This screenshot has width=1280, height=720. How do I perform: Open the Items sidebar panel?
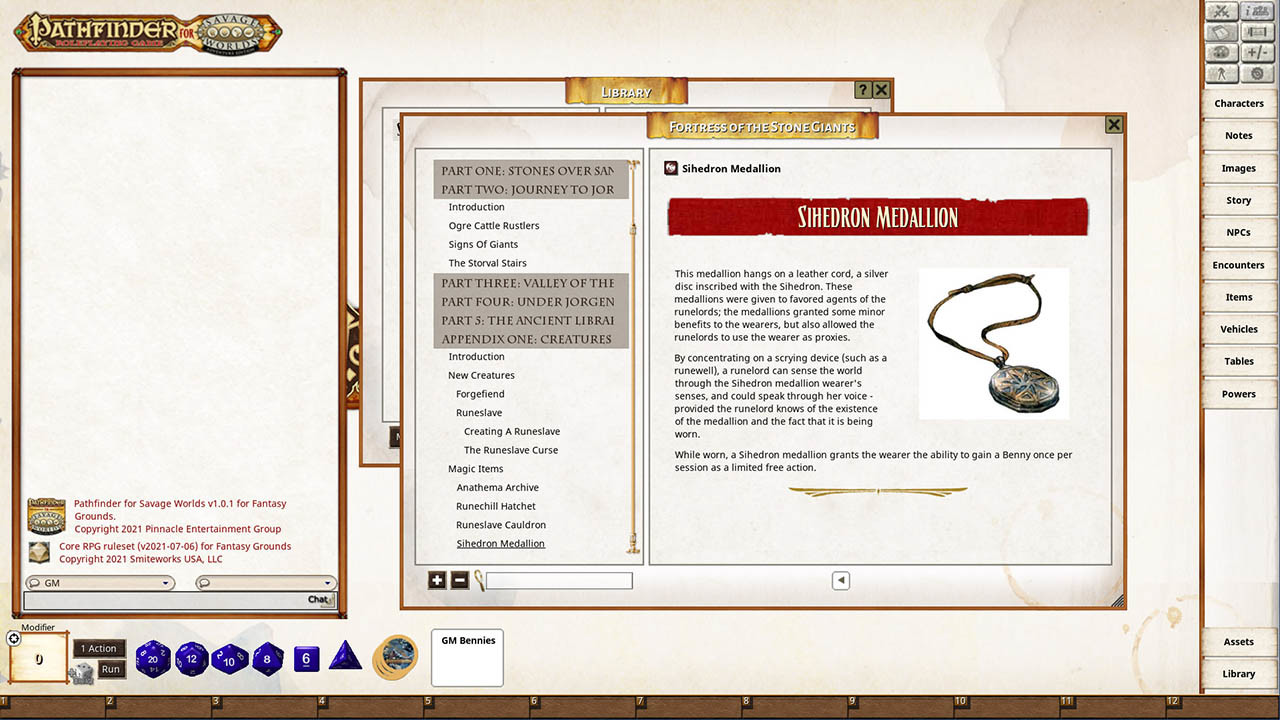click(1239, 296)
